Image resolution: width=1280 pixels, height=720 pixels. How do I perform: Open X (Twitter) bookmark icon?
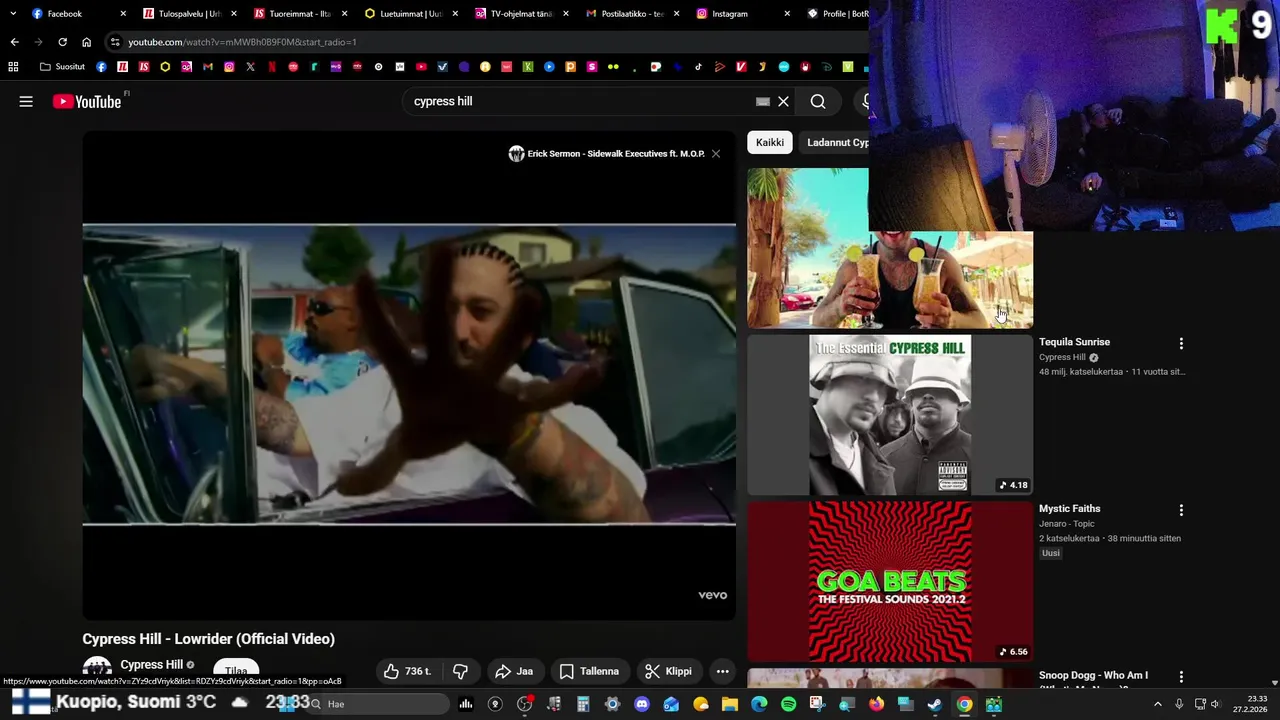(250, 67)
